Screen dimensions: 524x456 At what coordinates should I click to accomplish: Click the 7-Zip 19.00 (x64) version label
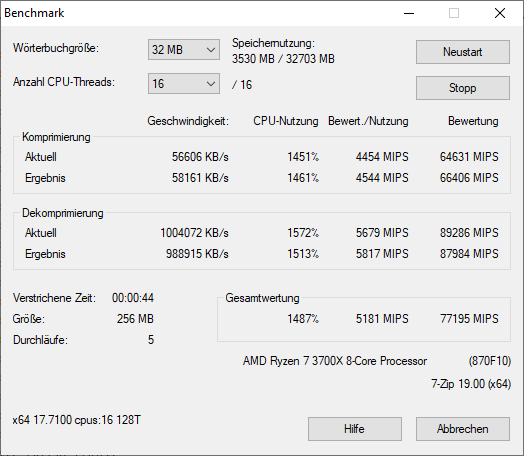pos(471,384)
